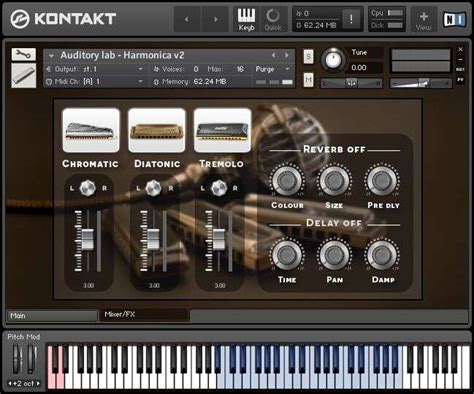Image resolution: width=474 pixels, height=394 pixels.
Task: Toggle the PV button in instrument header
Action: coord(461,80)
